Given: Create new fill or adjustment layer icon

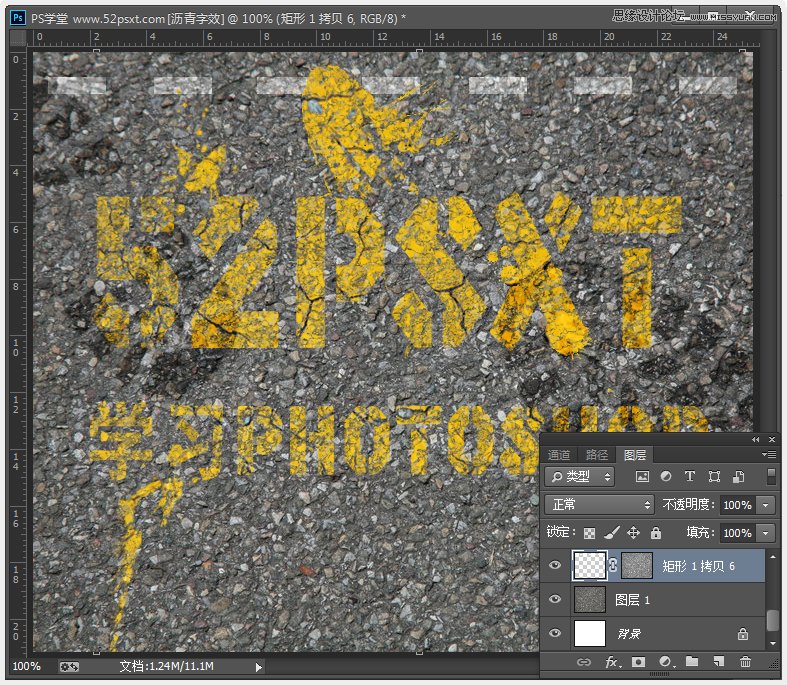Looking at the screenshot, I should [x=666, y=662].
